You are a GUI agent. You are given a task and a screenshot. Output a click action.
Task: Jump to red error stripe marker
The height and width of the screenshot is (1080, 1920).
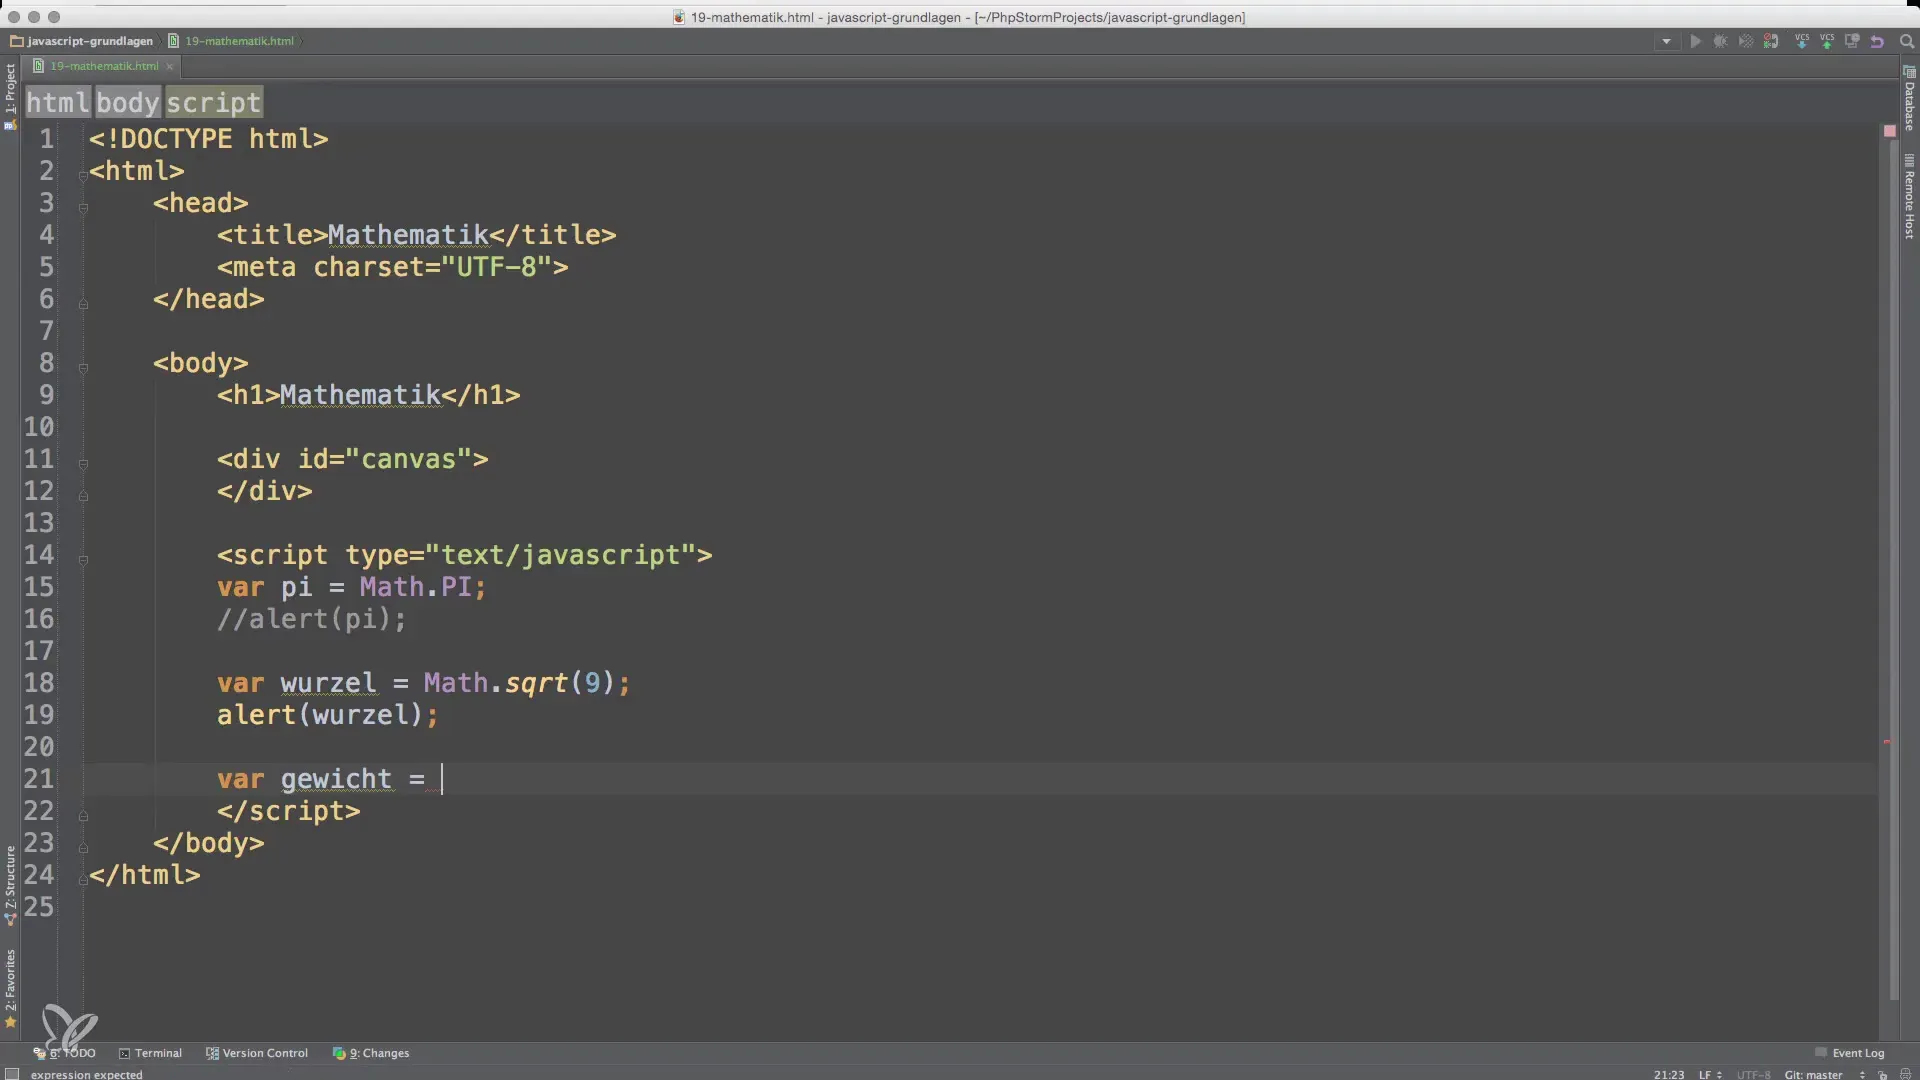(x=1887, y=742)
